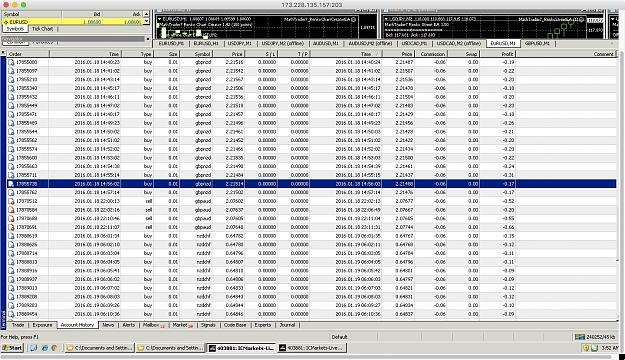This screenshot has height=360, width=625.
Task: Open the GBPUSD,M1 chart tab
Action: click(537, 43)
